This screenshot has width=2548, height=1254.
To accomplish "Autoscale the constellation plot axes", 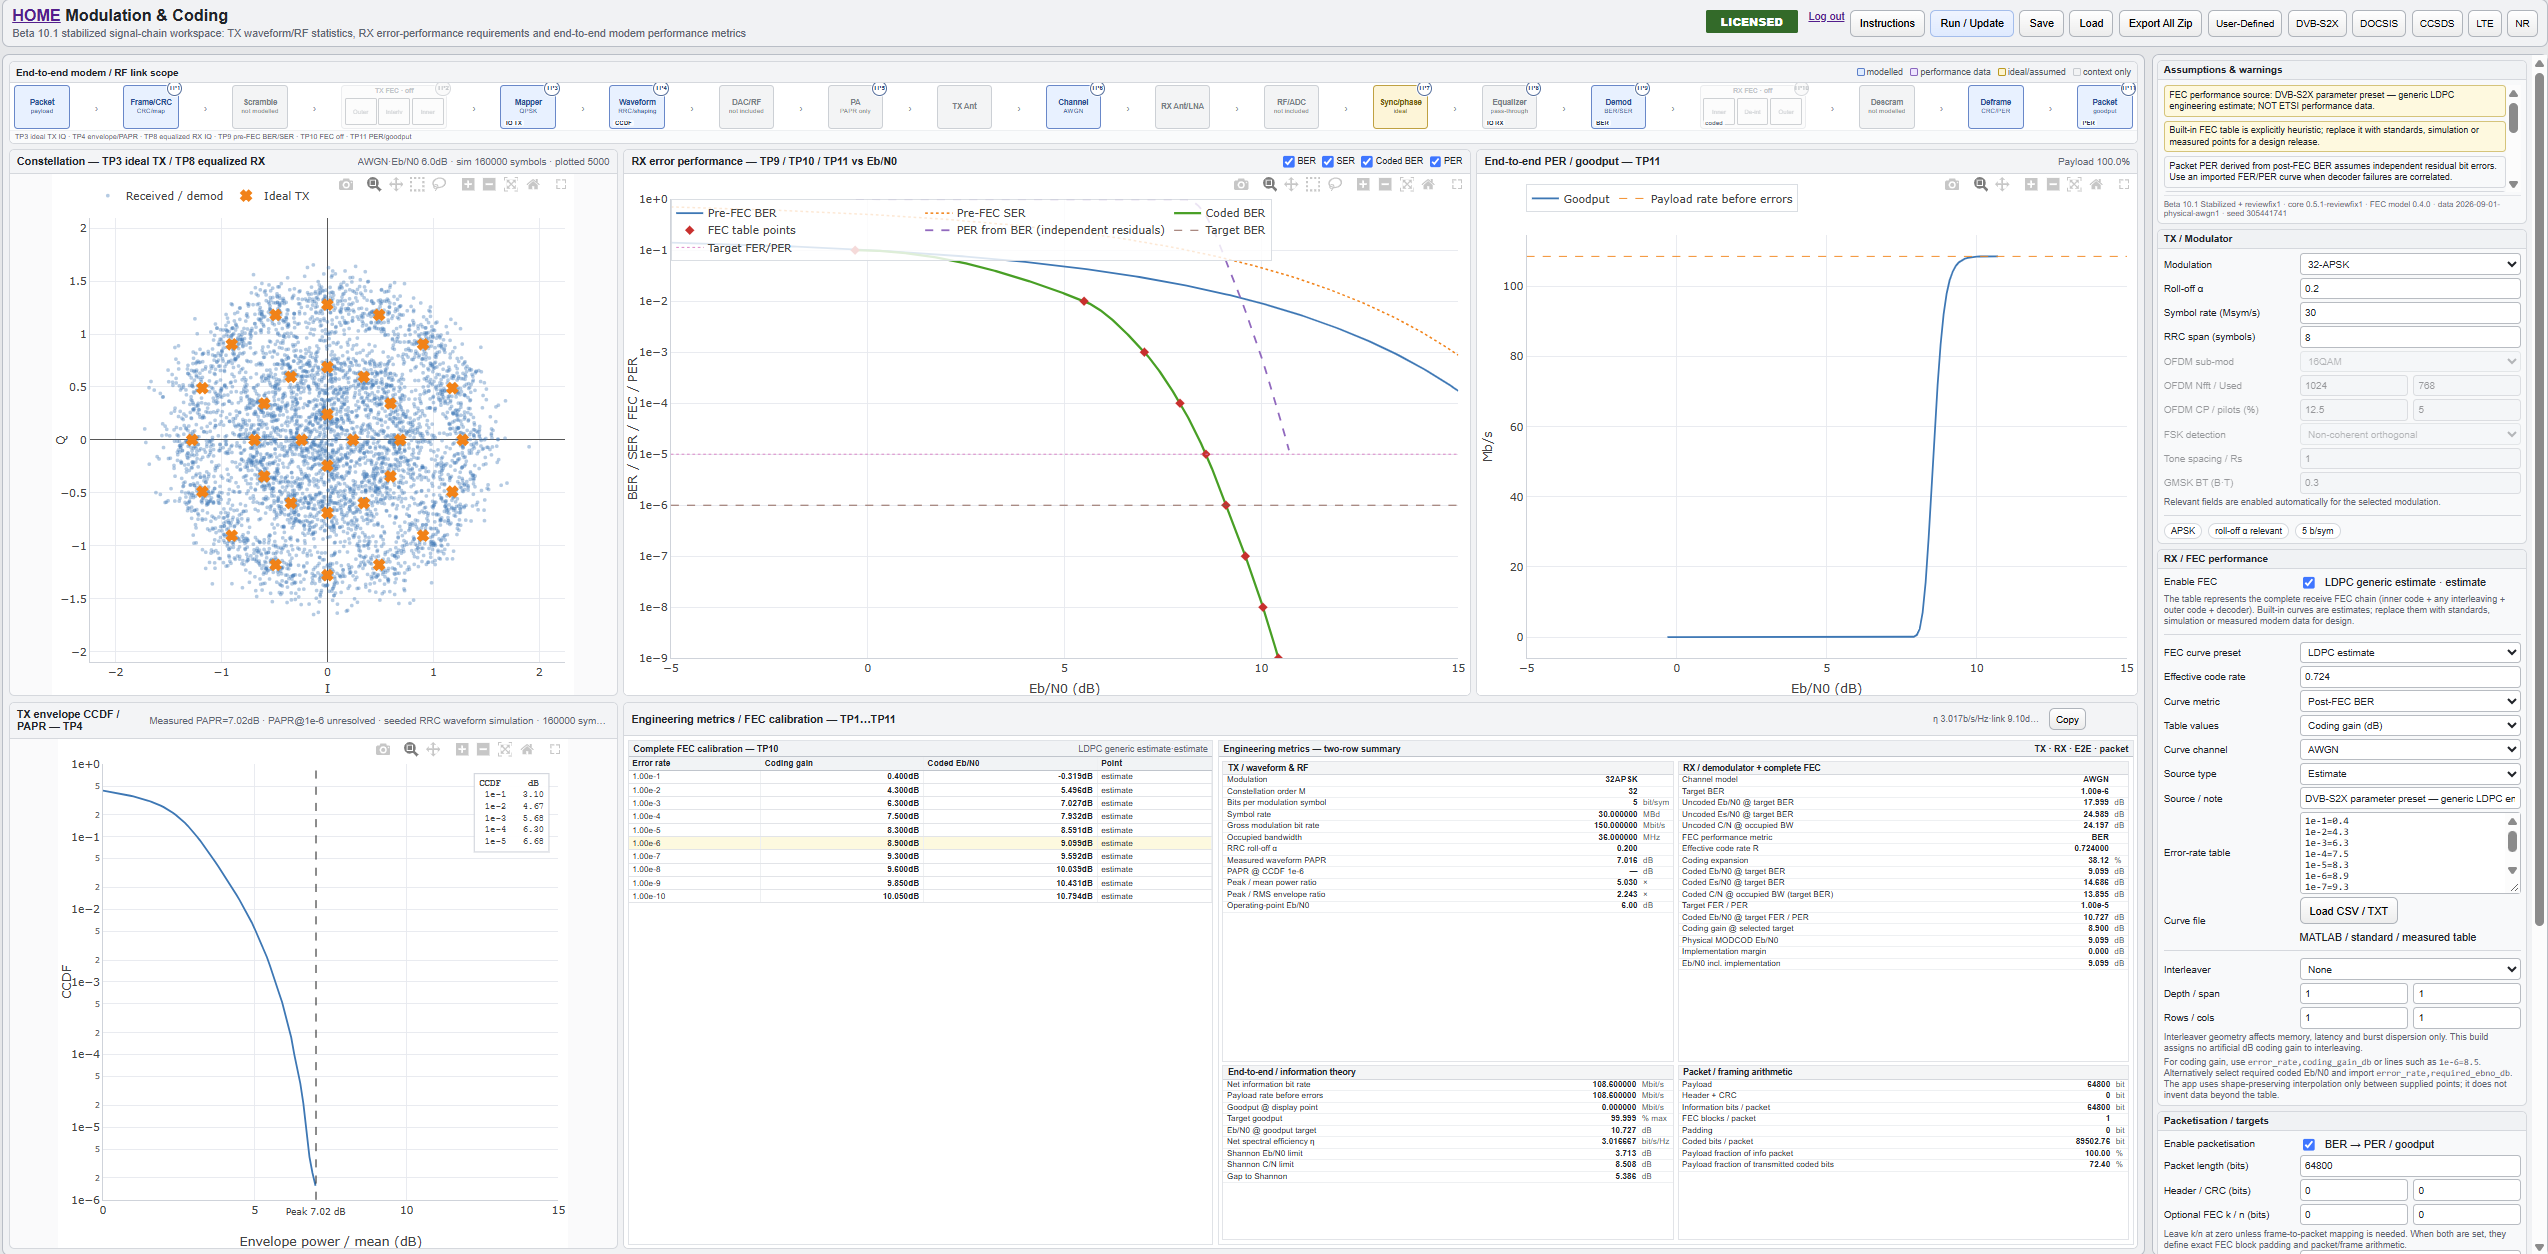I will [511, 184].
